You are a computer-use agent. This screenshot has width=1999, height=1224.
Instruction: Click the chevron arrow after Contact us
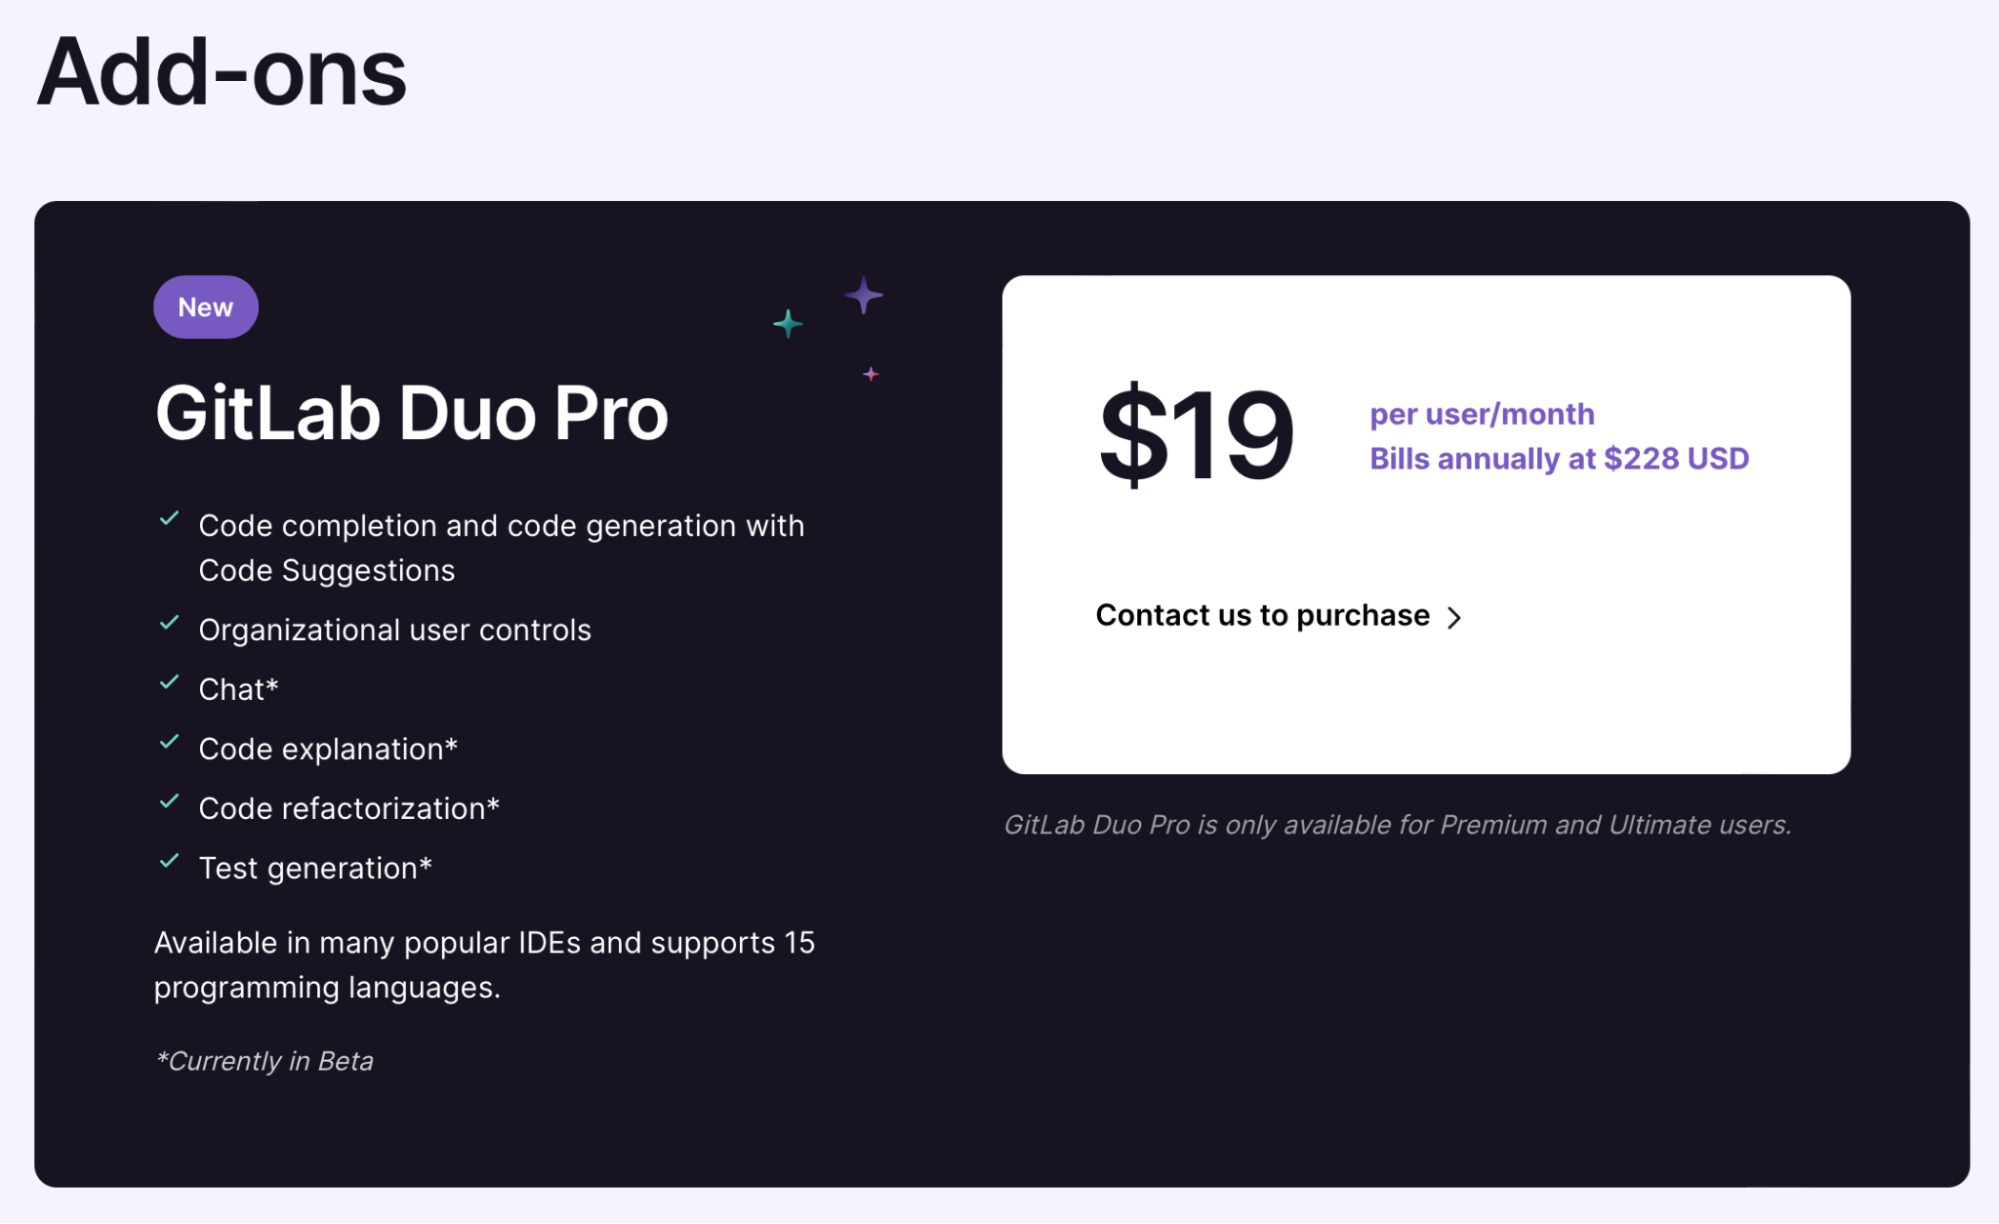(1455, 618)
